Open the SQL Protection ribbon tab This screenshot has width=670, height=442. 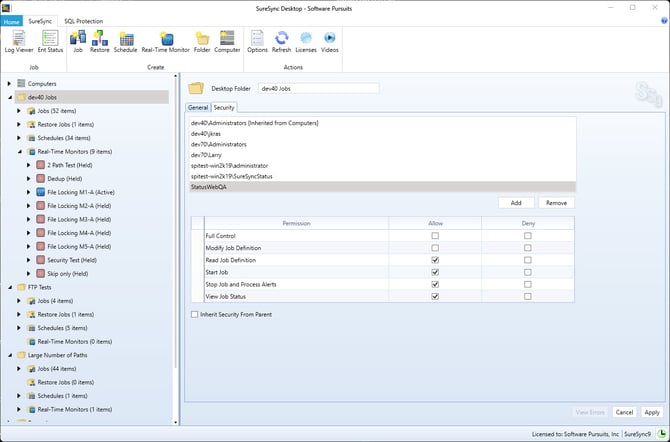pos(83,21)
